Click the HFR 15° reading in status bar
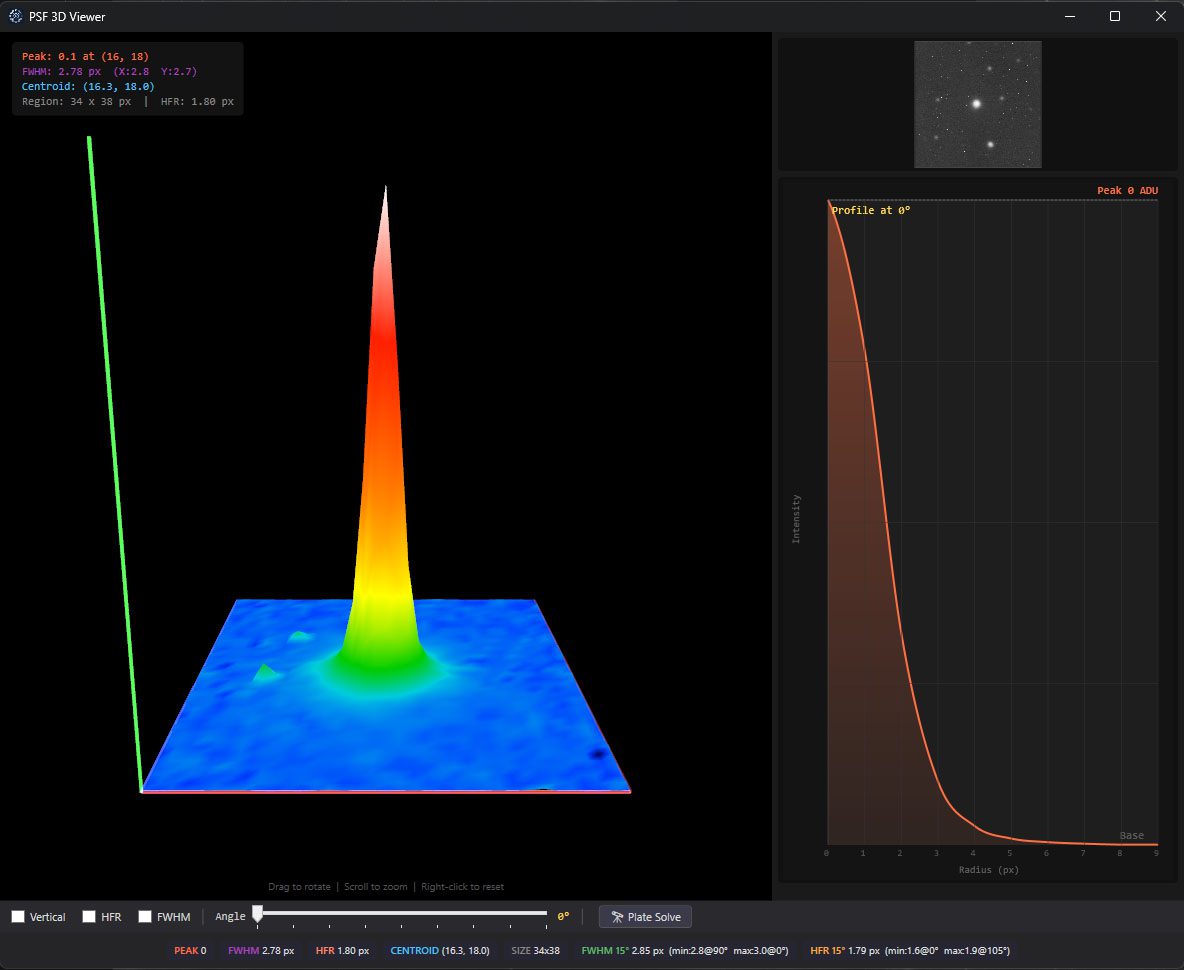Viewport: 1184px width, 970px height. (x=908, y=951)
